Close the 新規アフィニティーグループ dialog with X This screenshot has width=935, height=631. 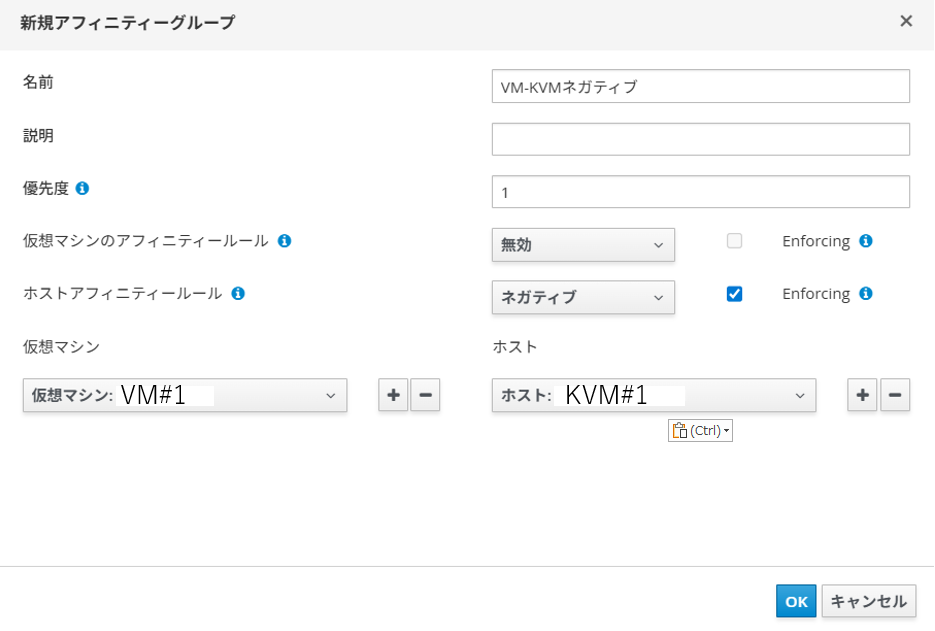point(906,21)
